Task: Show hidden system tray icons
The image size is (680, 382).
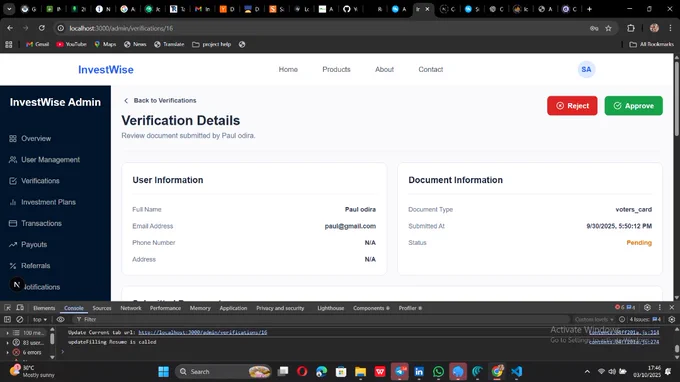Action: point(587,372)
